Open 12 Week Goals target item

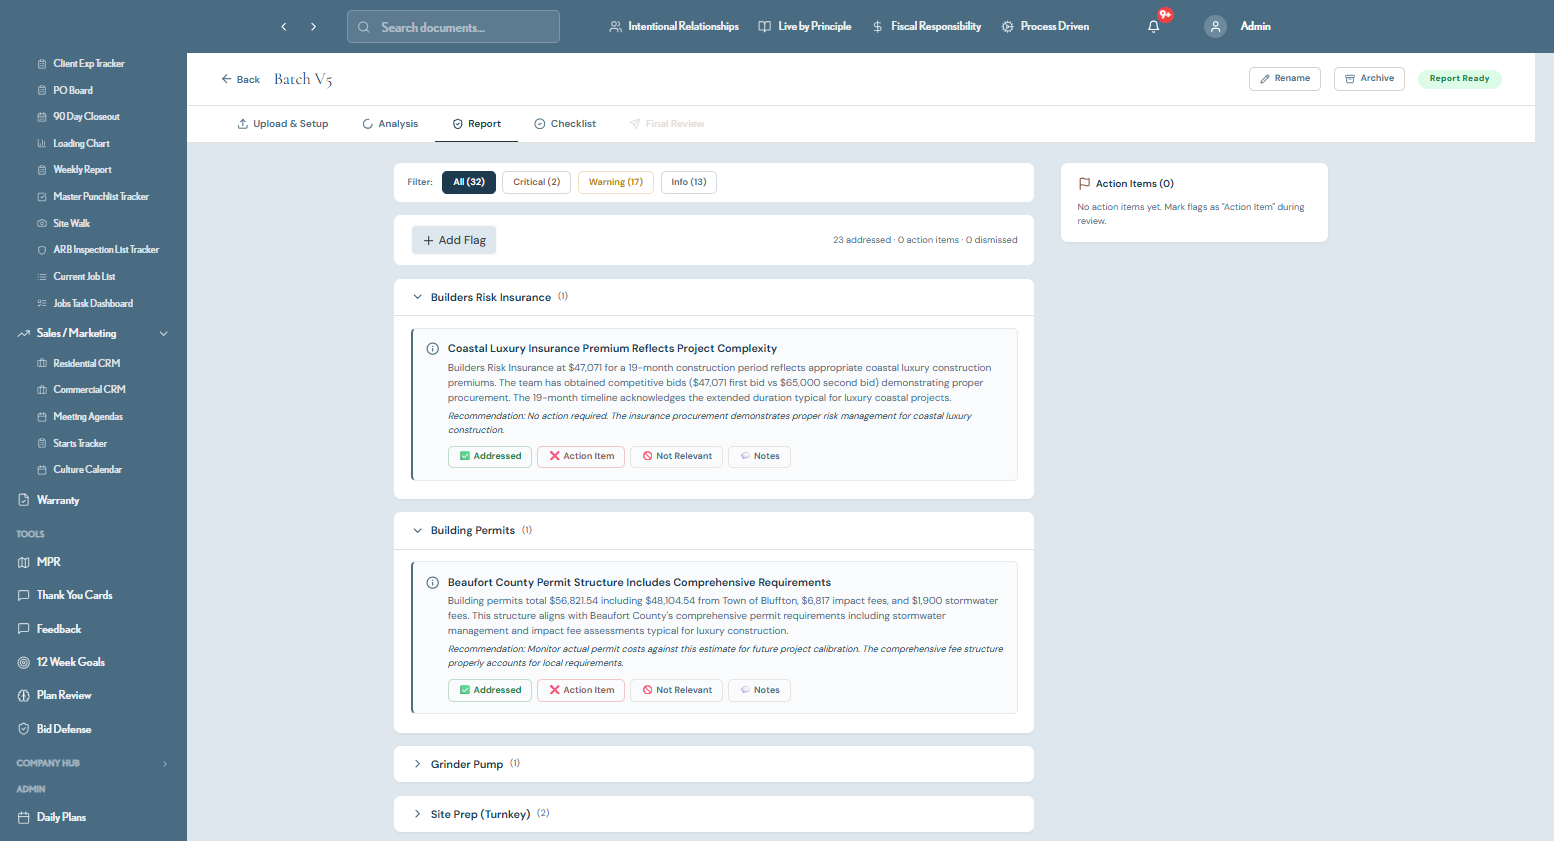point(70,662)
